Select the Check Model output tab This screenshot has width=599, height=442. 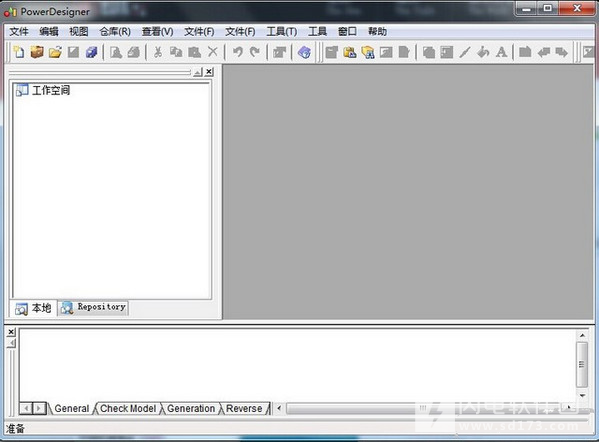(x=128, y=408)
